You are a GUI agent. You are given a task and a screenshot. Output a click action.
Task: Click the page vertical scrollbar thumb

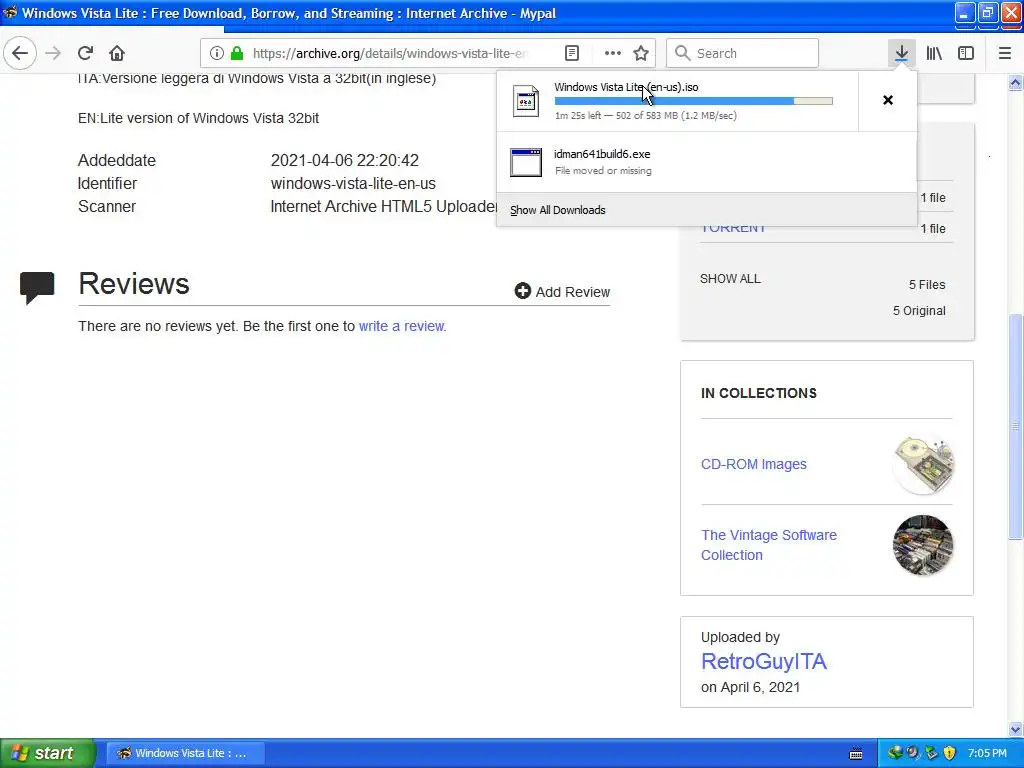tap(1015, 426)
